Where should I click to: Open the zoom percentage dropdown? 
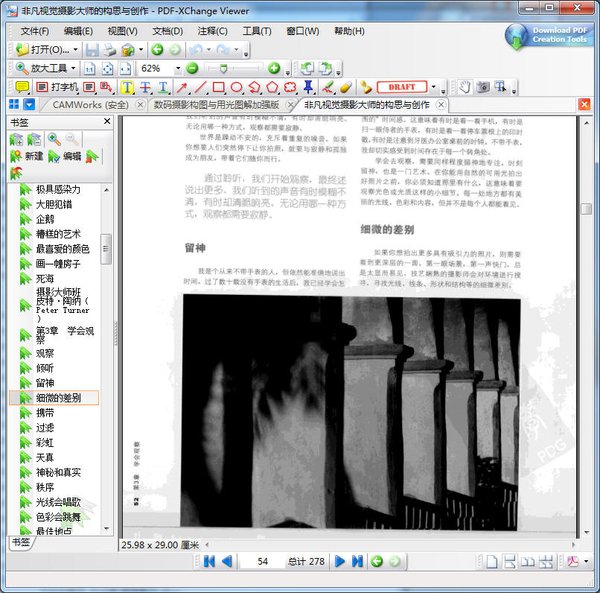coord(177,68)
